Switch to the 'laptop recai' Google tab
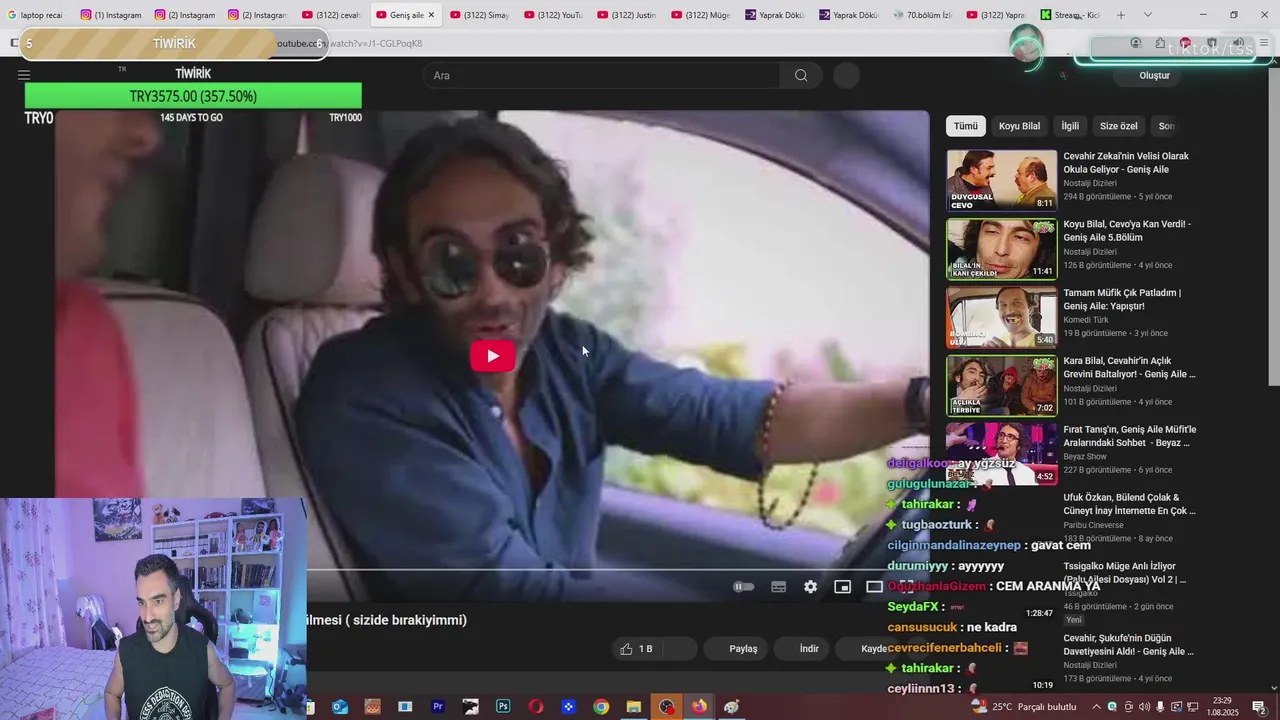 click(x=36, y=15)
